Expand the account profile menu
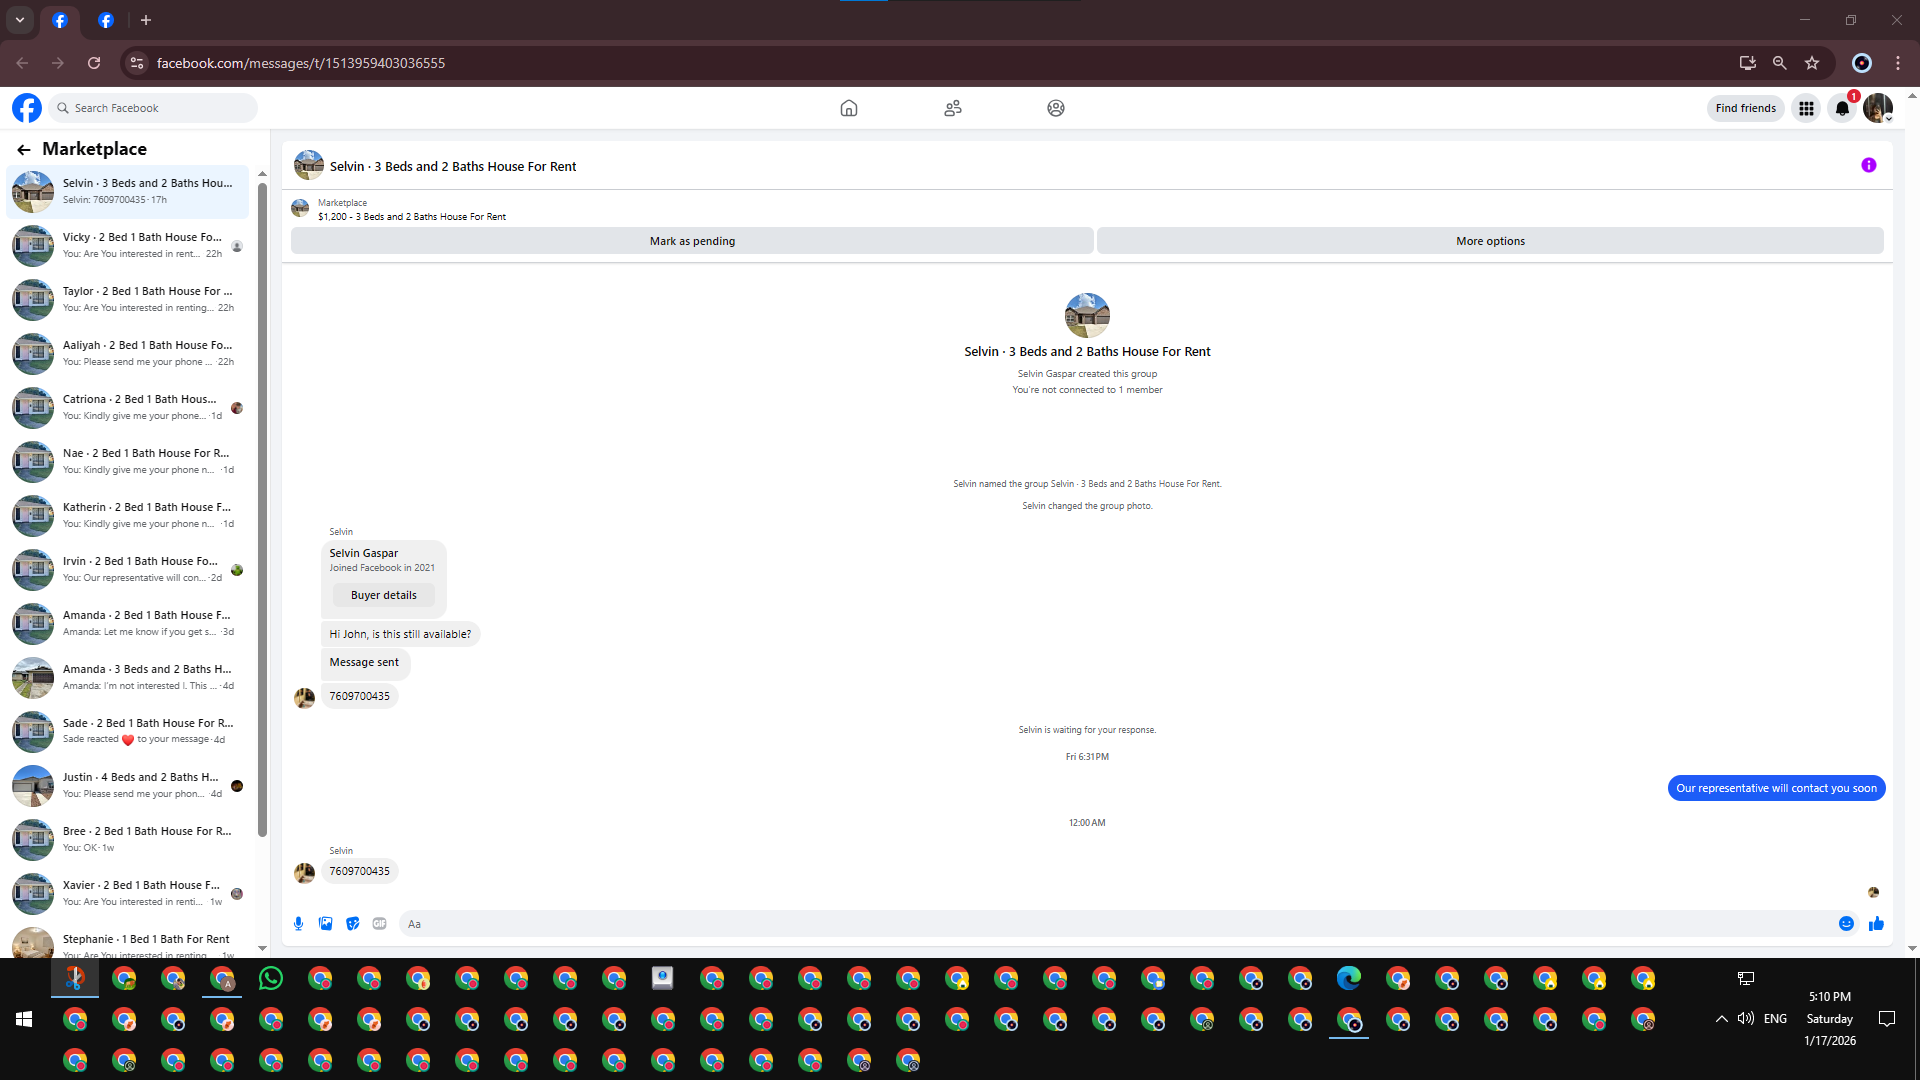Image resolution: width=1920 pixels, height=1080 pixels. coord(1878,108)
